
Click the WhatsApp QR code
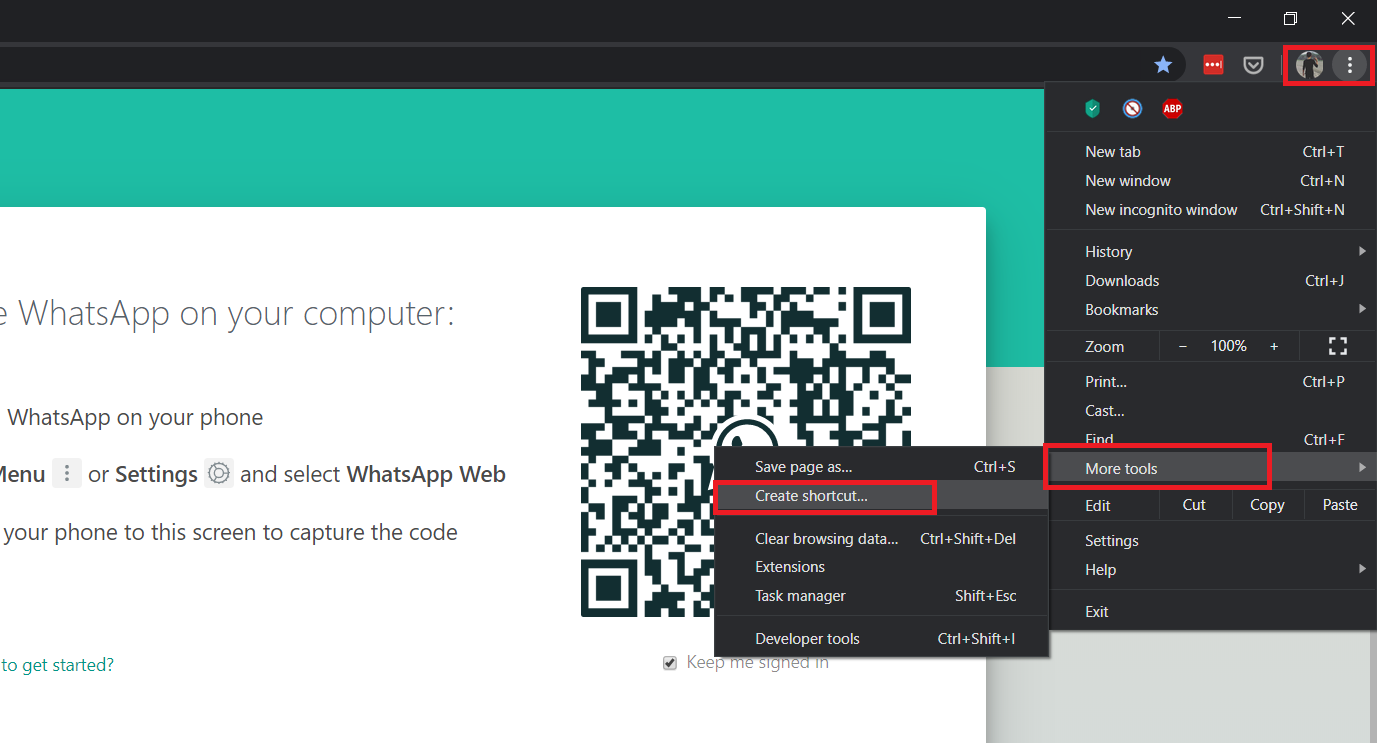[x=746, y=452]
